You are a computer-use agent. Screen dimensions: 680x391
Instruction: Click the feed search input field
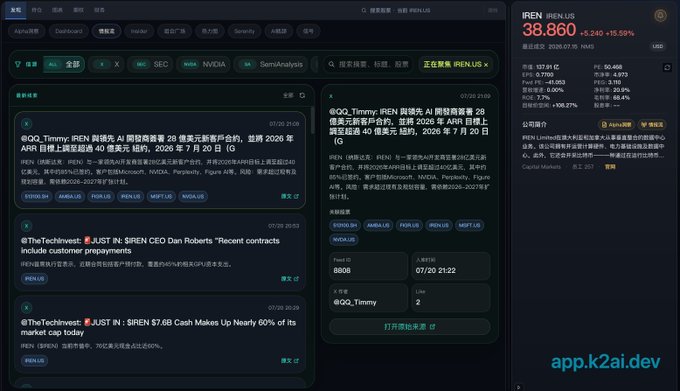click(368, 64)
